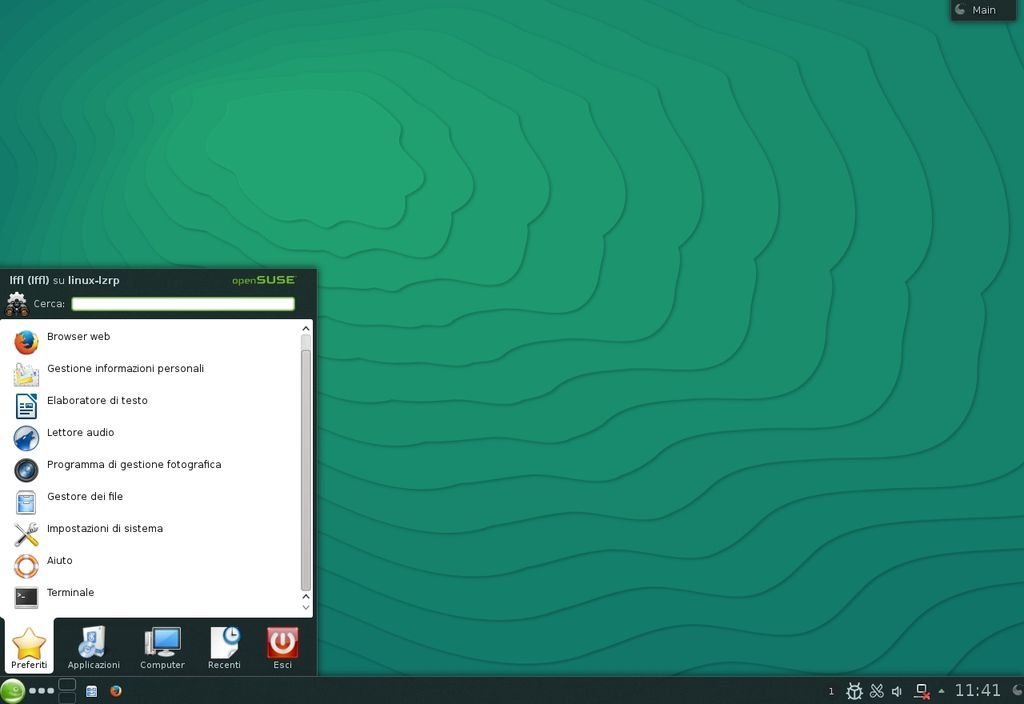Open the Recenti tab
1024x704 pixels.
(224, 648)
